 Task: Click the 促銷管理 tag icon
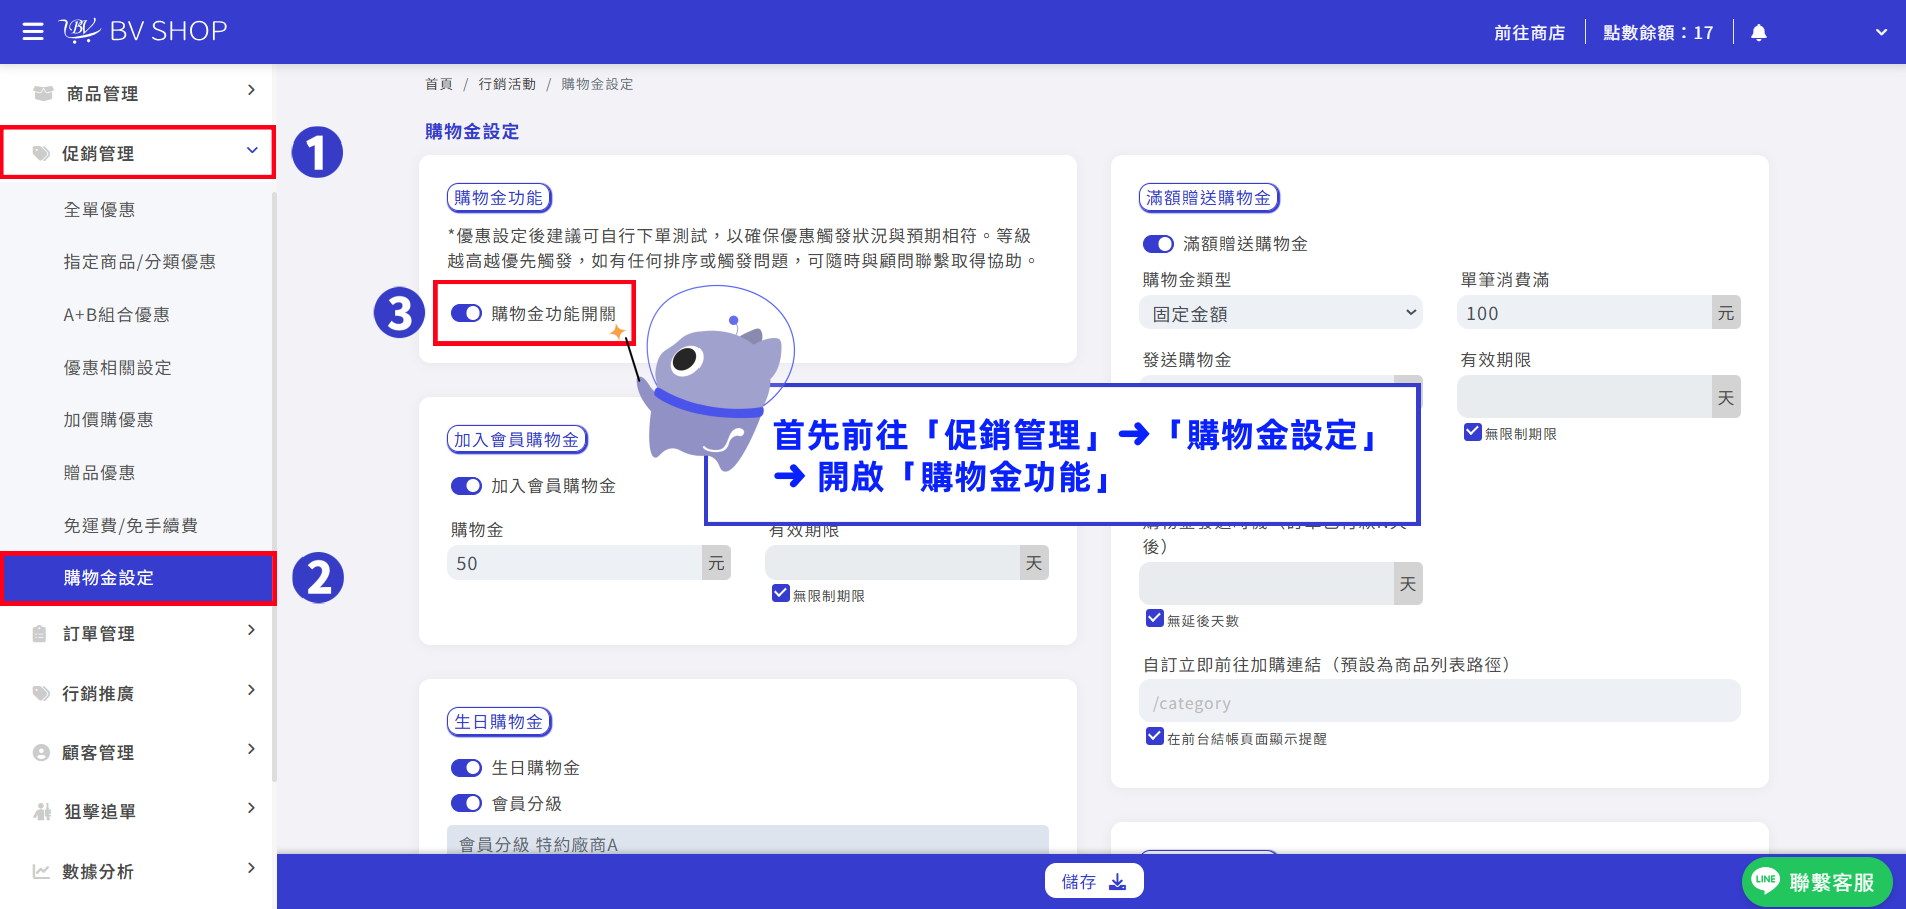click(41, 153)
